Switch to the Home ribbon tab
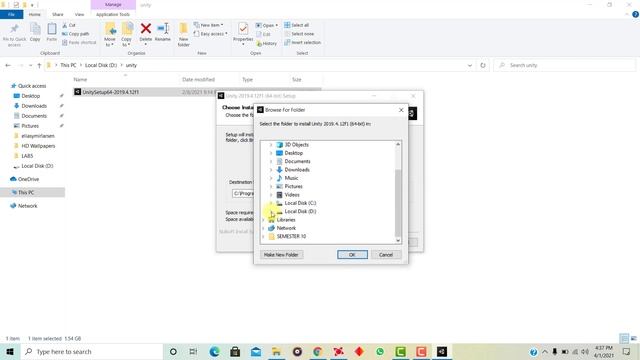 click(35, 14)
